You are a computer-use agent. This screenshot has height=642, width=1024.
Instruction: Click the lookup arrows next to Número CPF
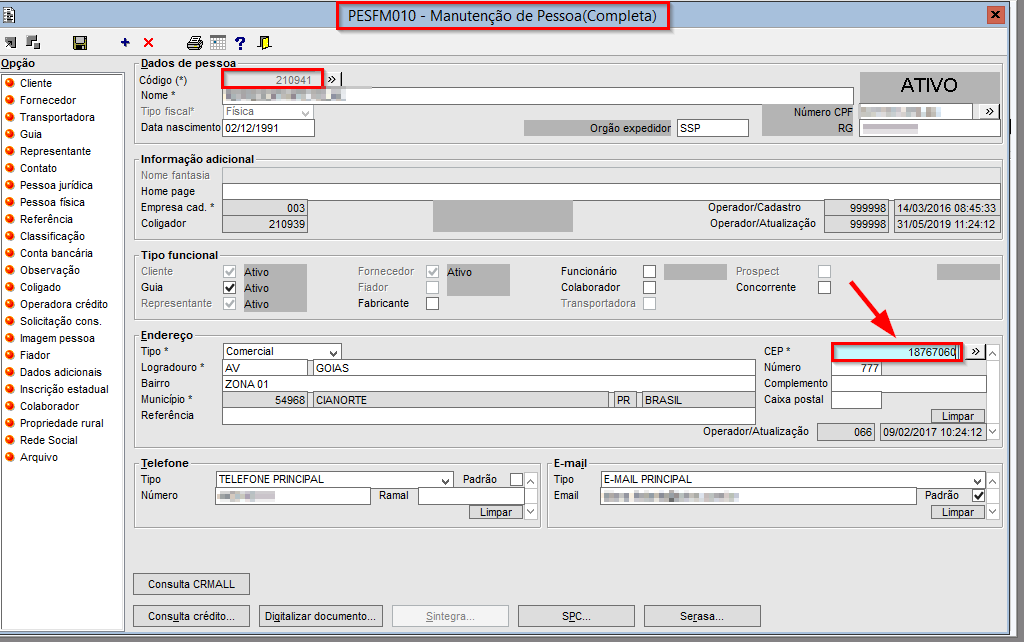tap(989, 112)
